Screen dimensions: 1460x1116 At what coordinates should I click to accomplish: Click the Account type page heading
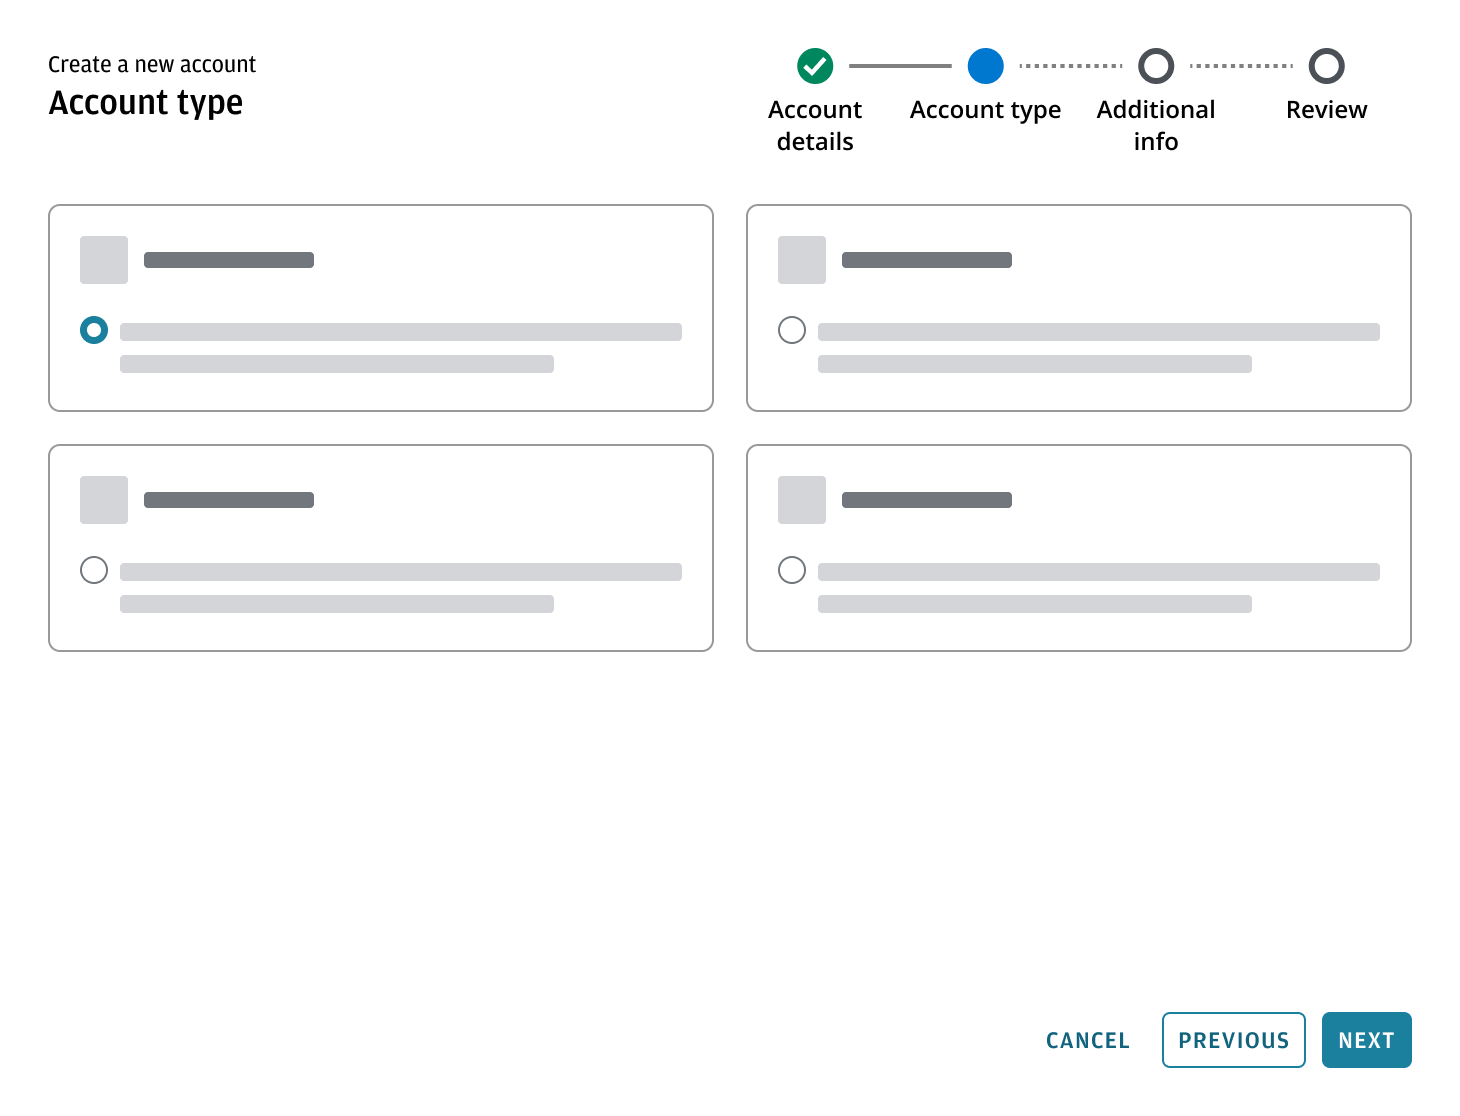145,102
